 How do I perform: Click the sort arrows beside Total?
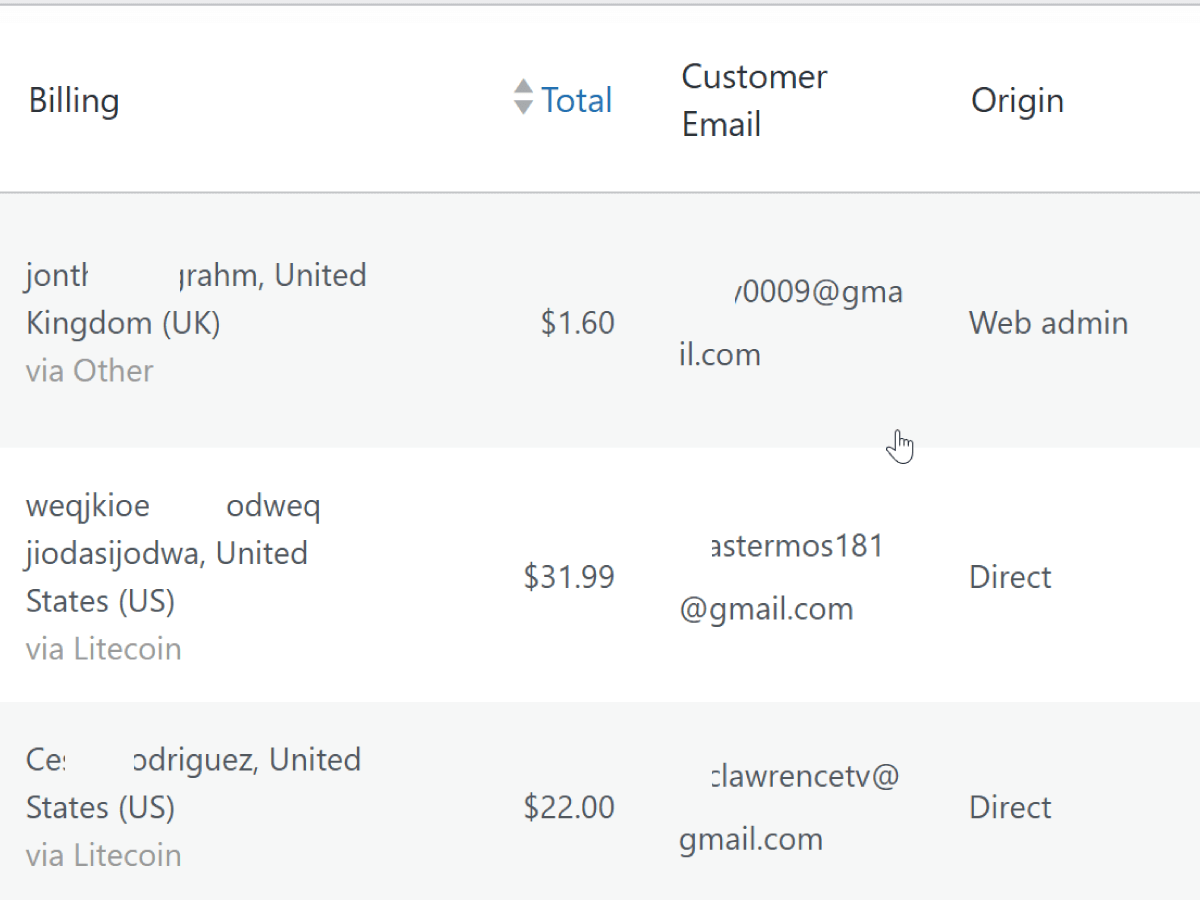coord(523,97)
